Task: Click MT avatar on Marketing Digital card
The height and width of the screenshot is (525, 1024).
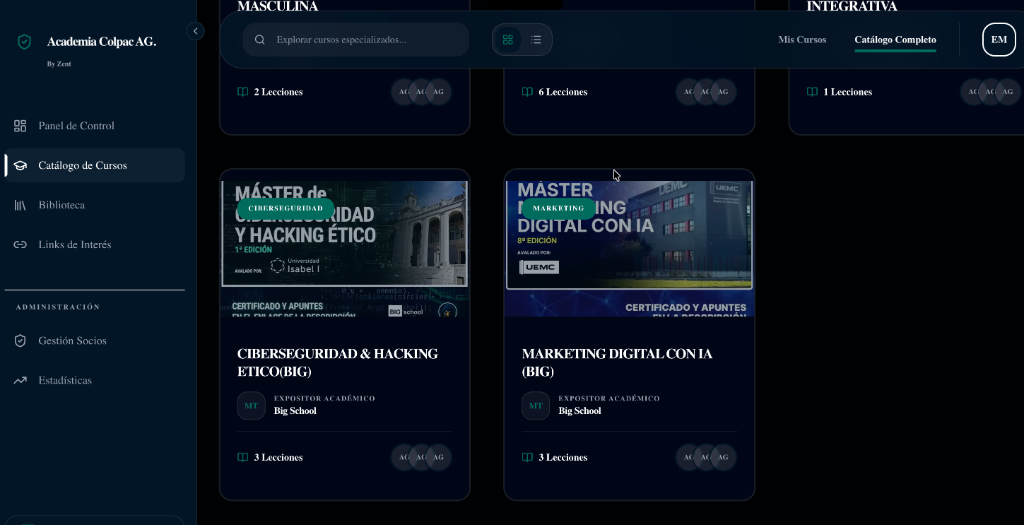Action: pos(536,406)
